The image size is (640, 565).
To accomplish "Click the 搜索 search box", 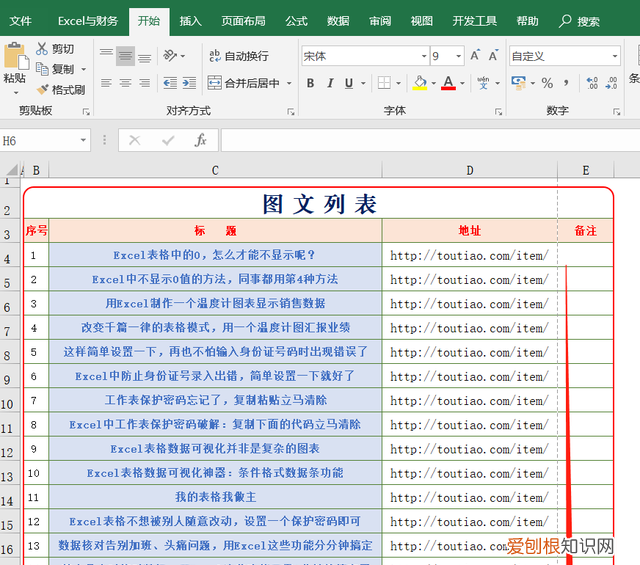I will point(580,21).
